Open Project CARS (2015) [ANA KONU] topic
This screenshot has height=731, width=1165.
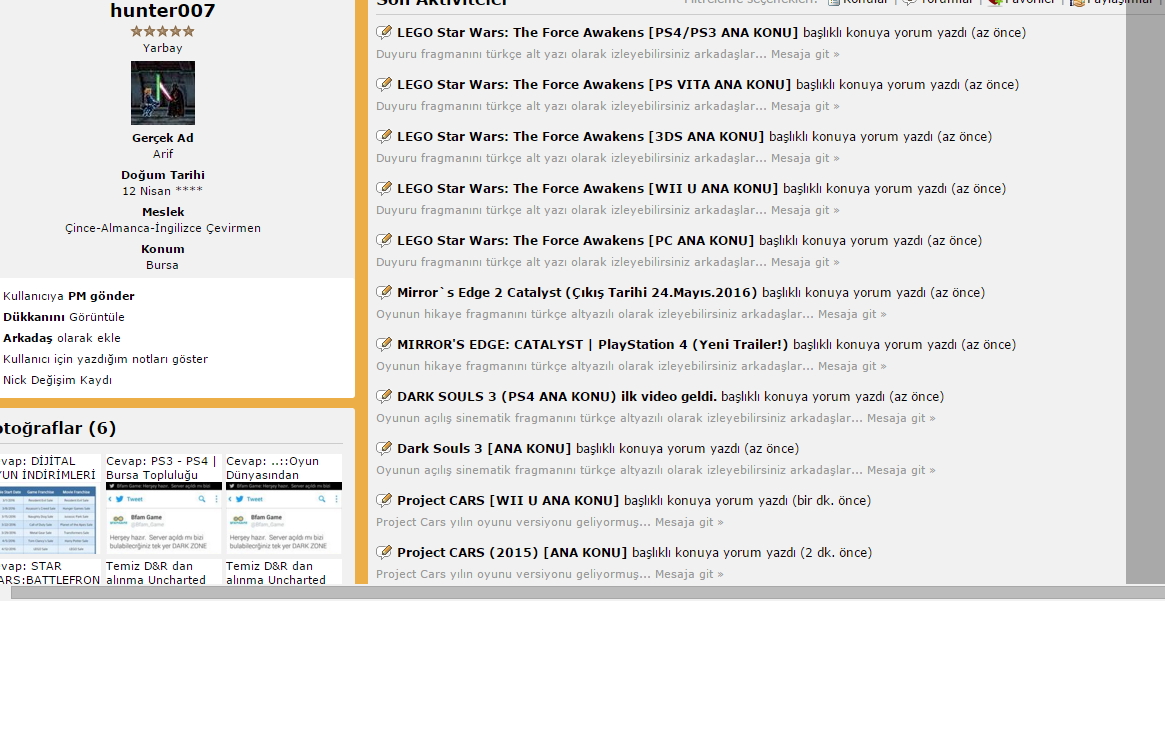click(x=512, y=553)
